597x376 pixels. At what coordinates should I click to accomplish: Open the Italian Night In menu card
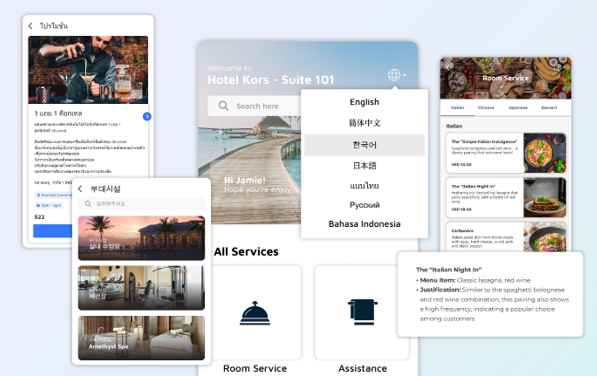pos(506,198)
